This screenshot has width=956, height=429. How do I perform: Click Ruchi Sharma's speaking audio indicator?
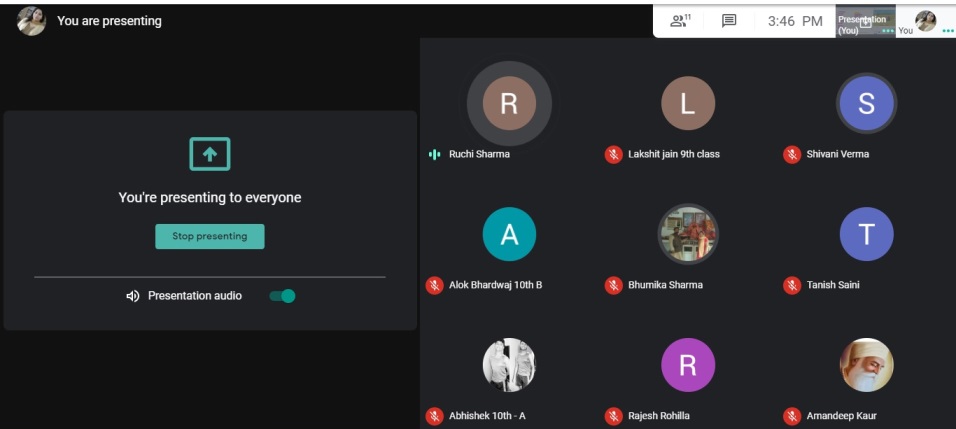pyautogui.click(x=434, y=154)
